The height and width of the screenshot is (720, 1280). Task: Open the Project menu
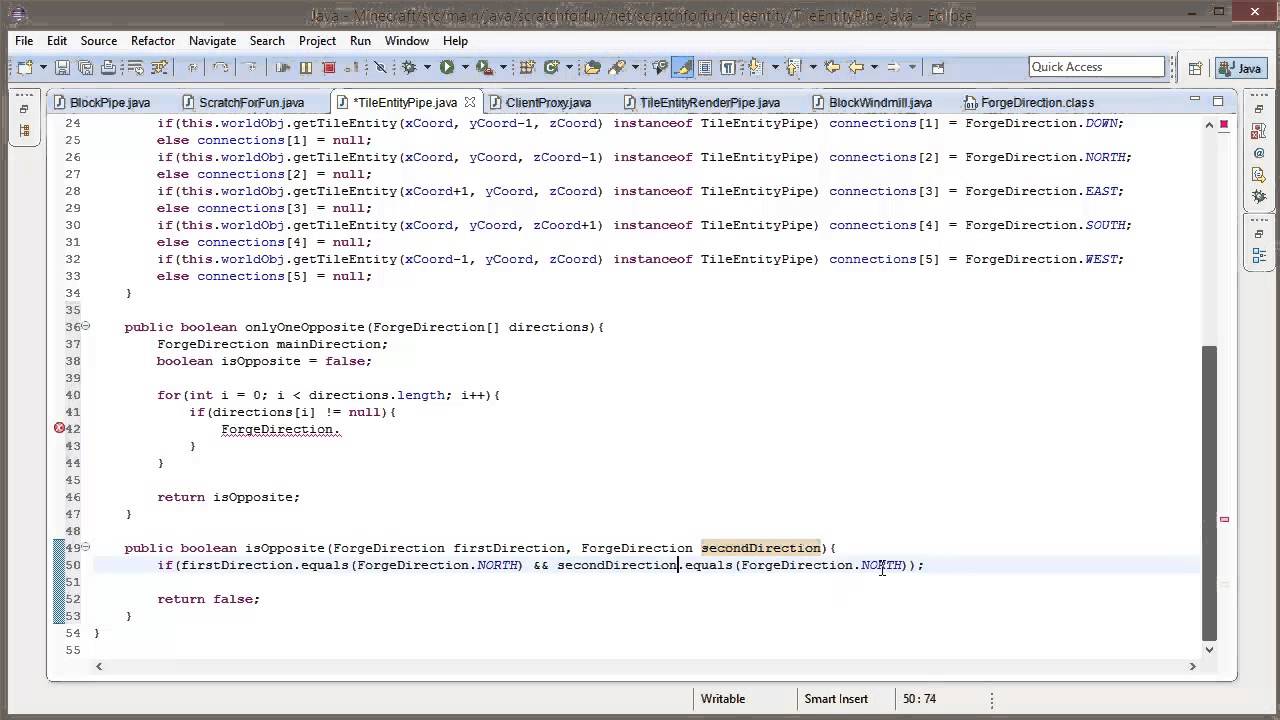tap(317, 41)
